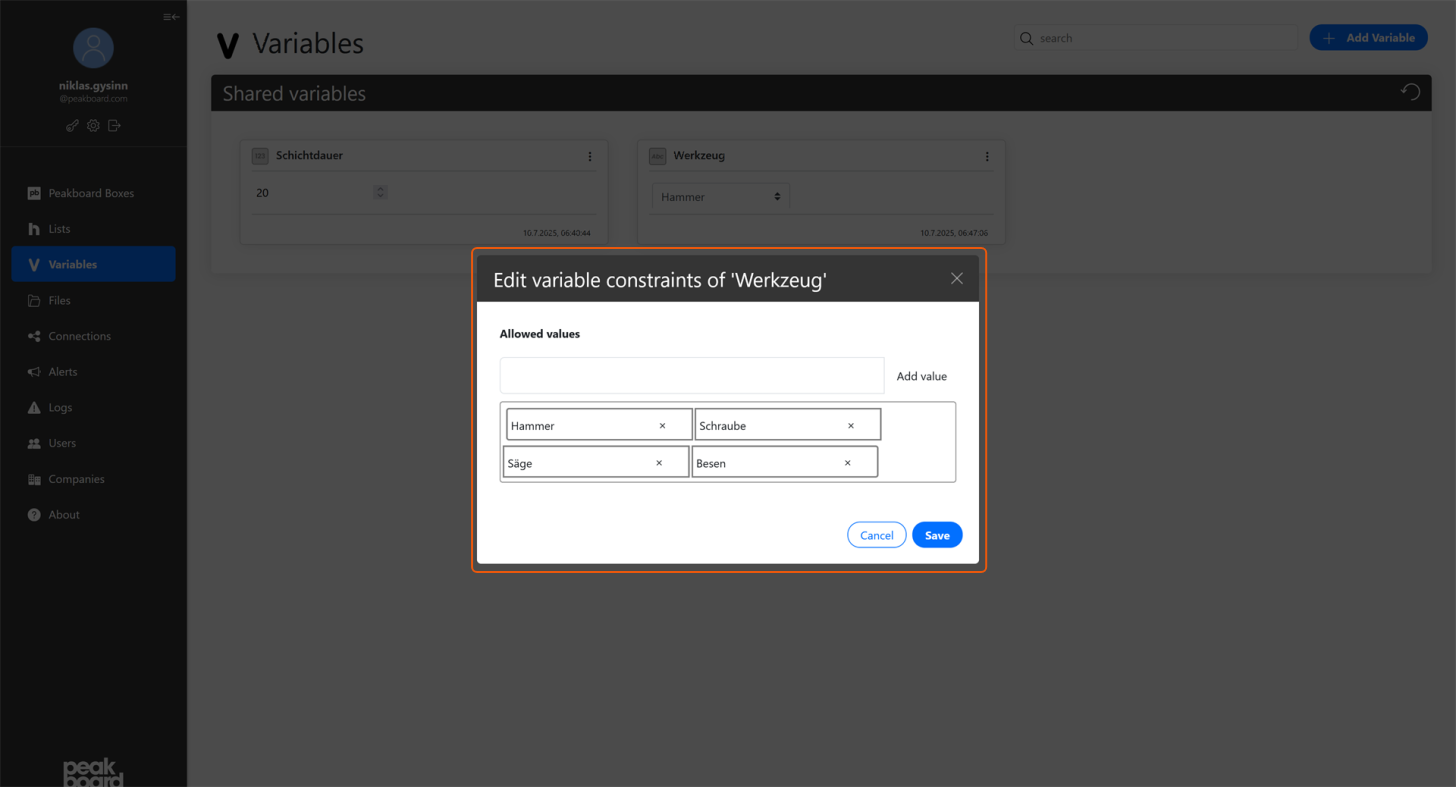Click Add value button

click(921, 376)
